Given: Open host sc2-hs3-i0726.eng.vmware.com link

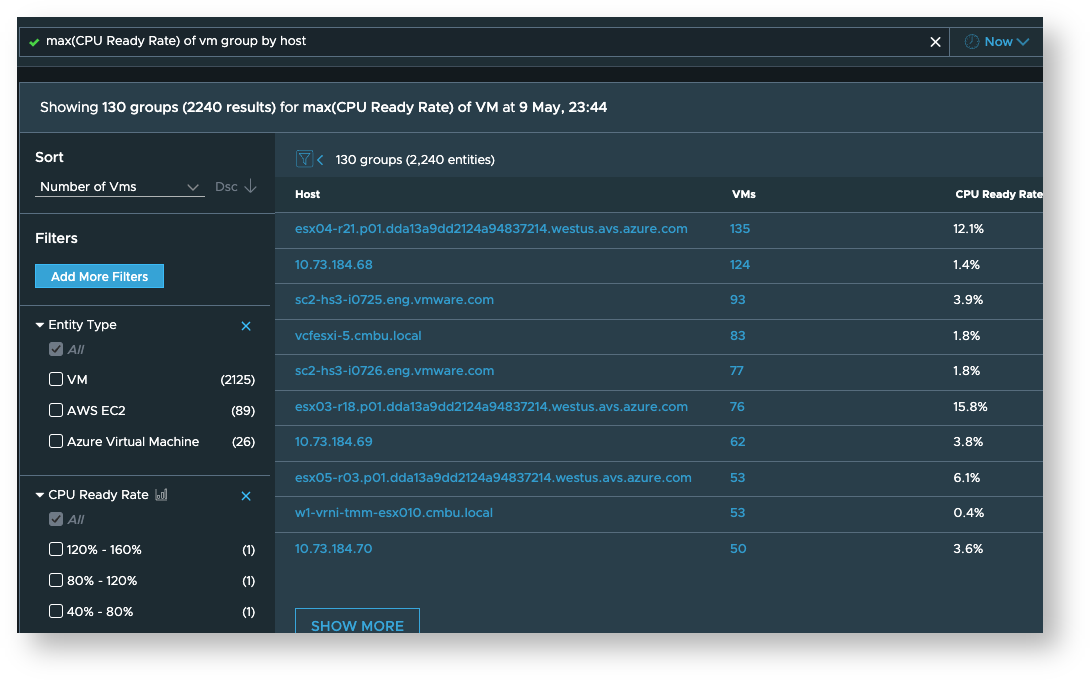Looking at the screenshot, I should click(x=395, y=371).
